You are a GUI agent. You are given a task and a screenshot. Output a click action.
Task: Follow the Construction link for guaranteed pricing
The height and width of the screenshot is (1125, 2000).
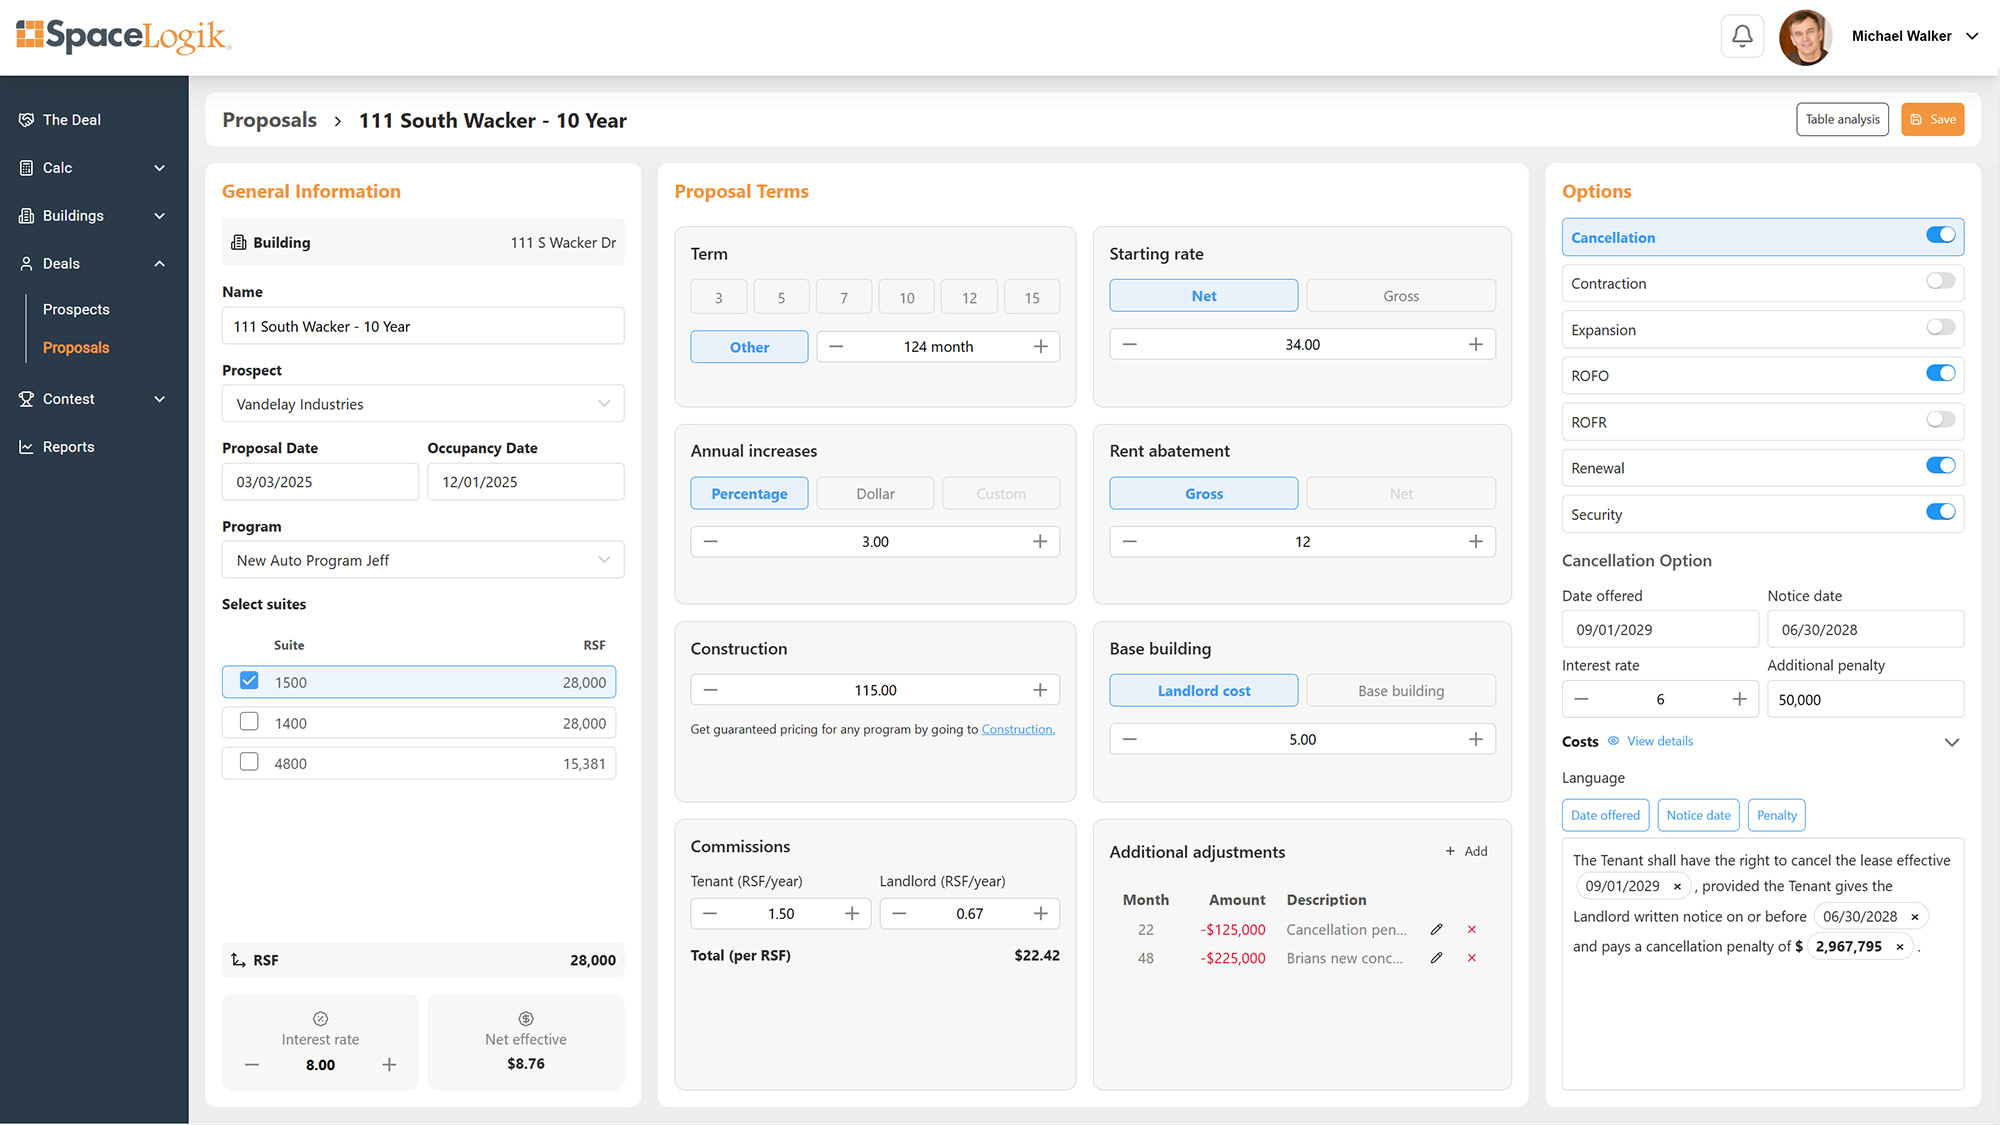[1017, 730]
